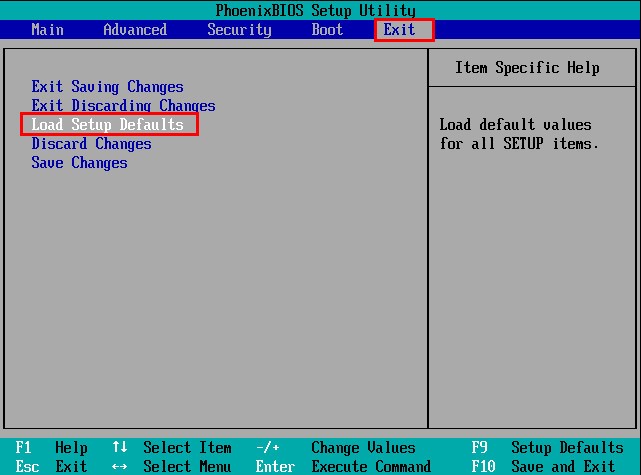Go to the Security tab
The height and width of the screenshot is (475, 641).
239,29
